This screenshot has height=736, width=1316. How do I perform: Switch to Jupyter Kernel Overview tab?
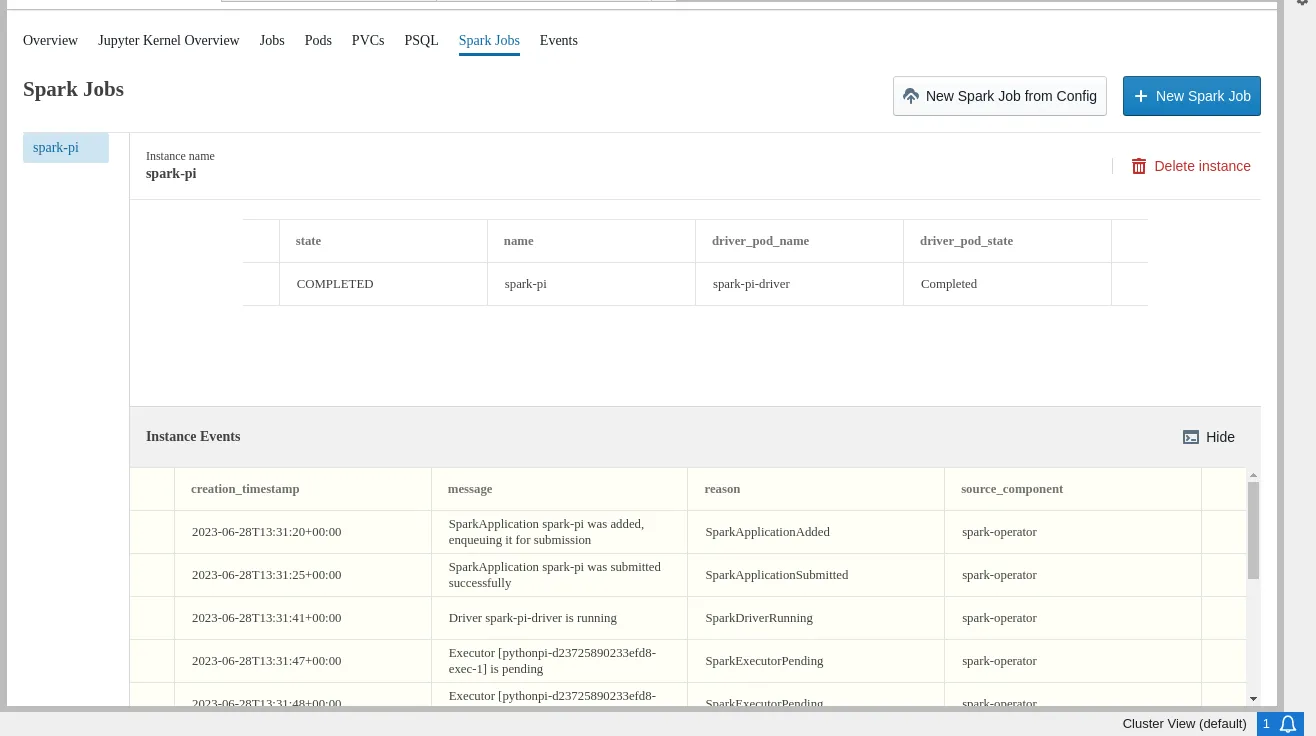coord(169,41)
